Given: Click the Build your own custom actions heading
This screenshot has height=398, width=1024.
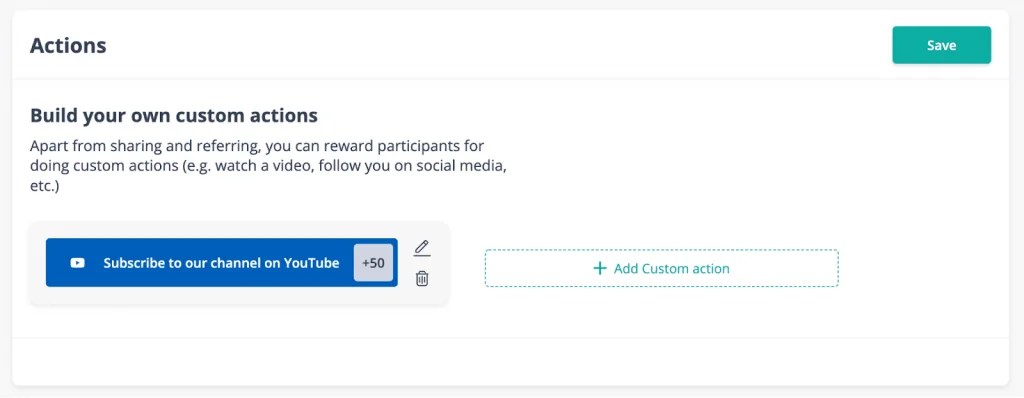Looking at the screenshot, I should [x=174, y=116].
